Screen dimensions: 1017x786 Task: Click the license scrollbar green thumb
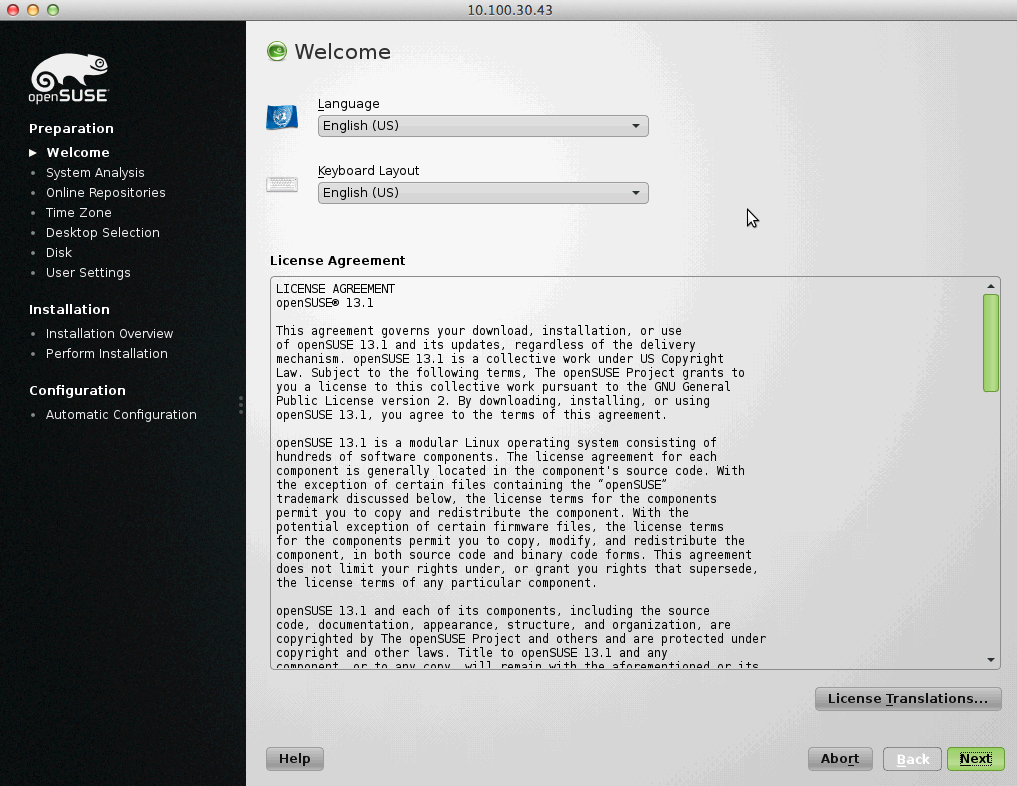click(x=990, y=343)
